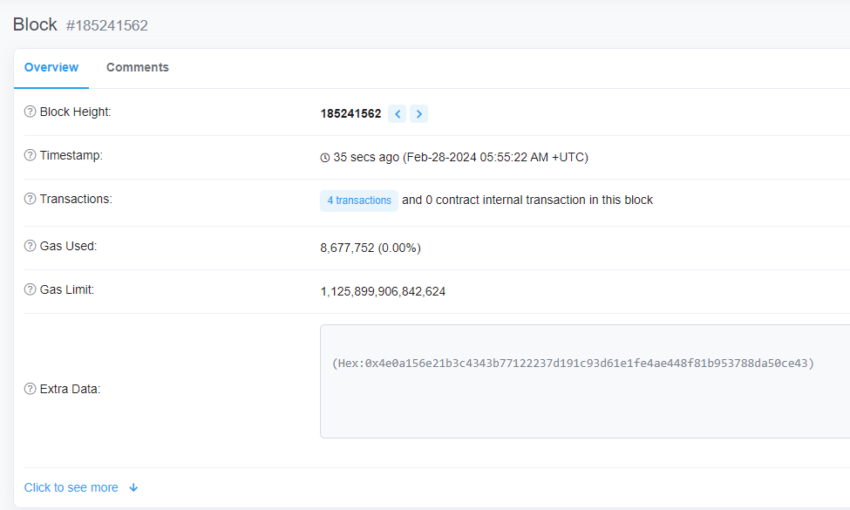This screenshot has height=510, width=850.
Task: Click the Block Height help icon
Action: point(30,112)
